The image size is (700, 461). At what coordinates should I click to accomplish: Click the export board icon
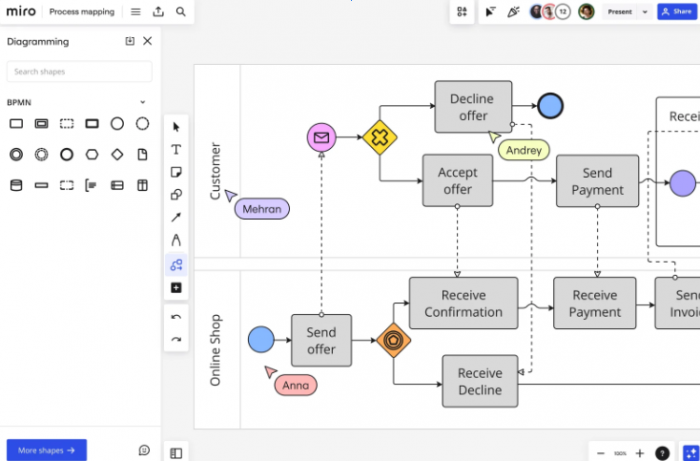(x=158, y=12)
